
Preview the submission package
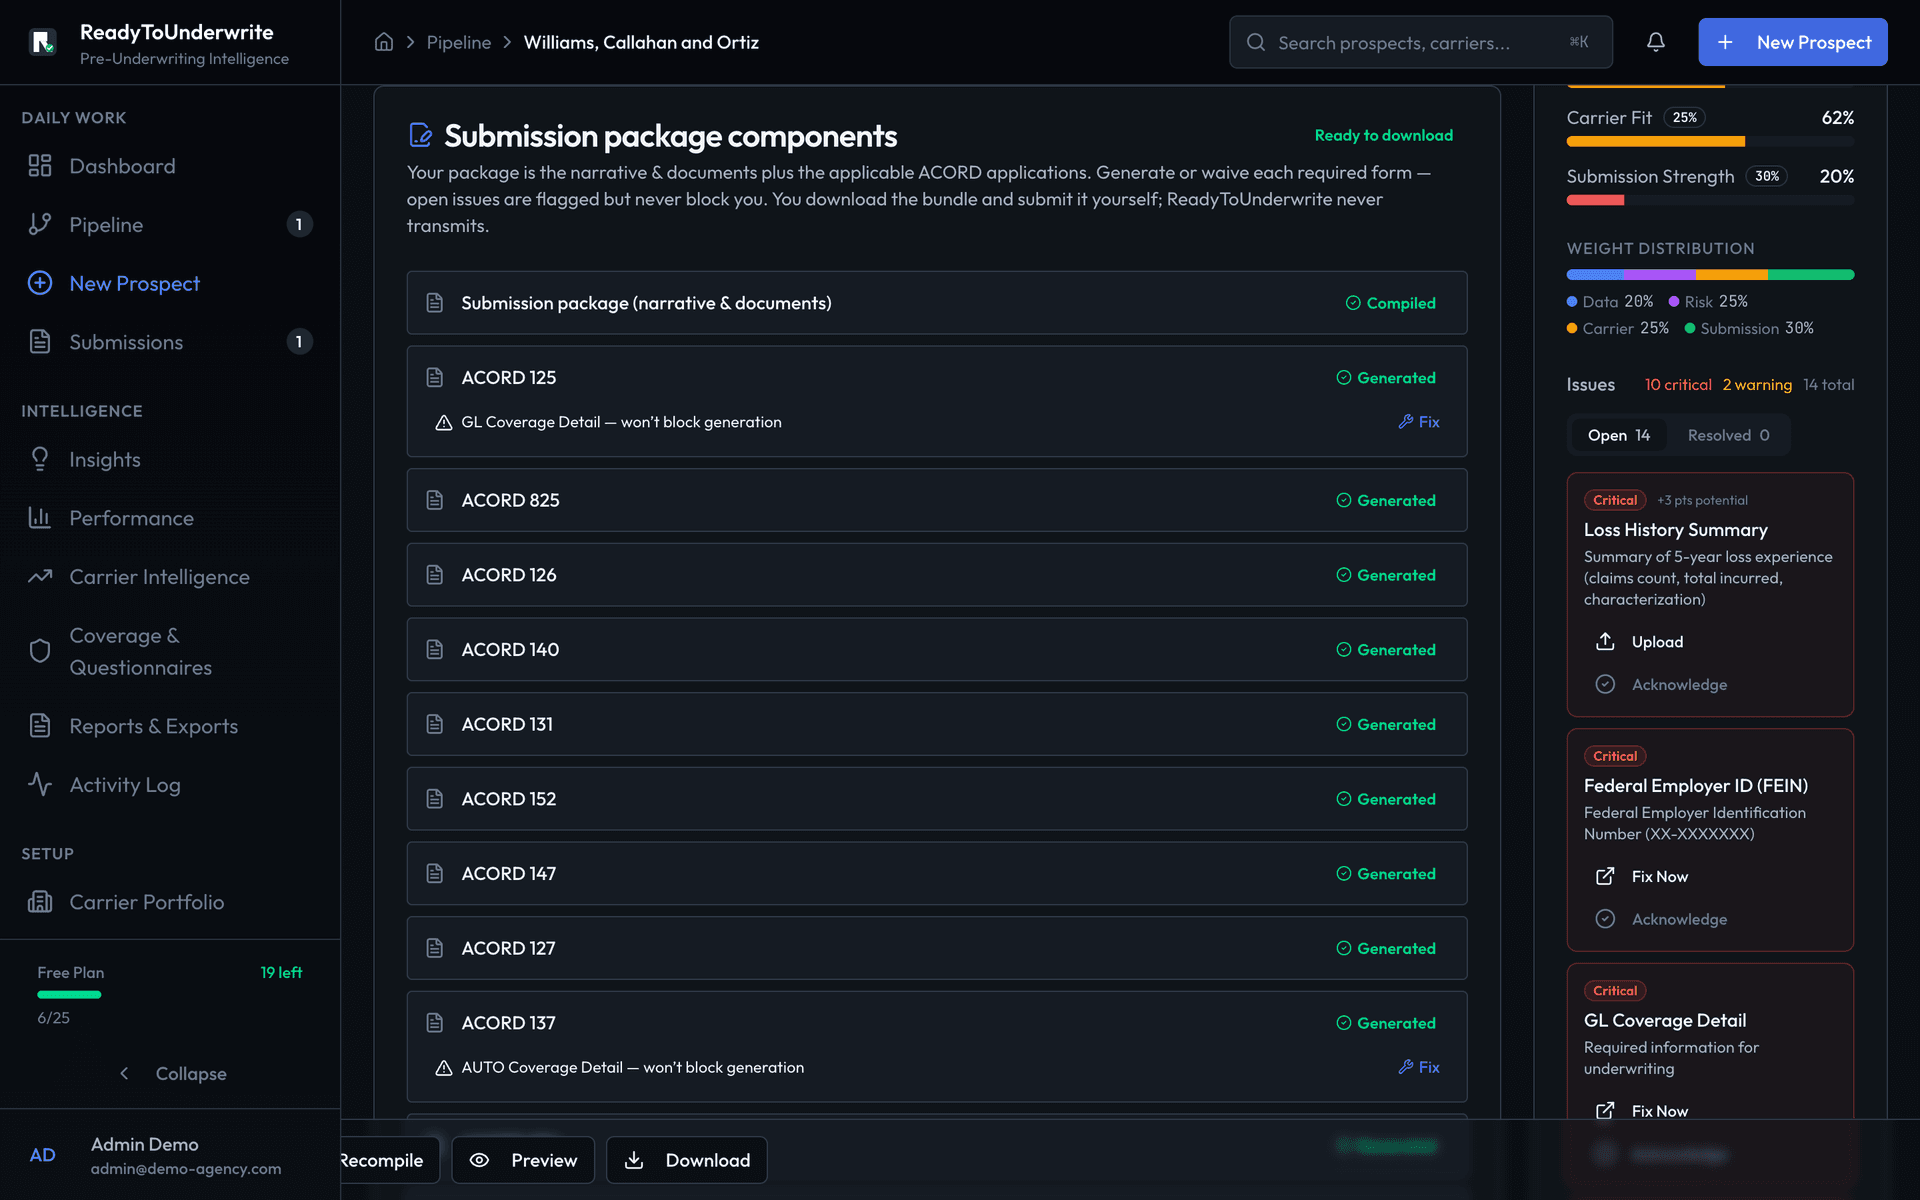pyautogui.click(x=523, y=1160)
